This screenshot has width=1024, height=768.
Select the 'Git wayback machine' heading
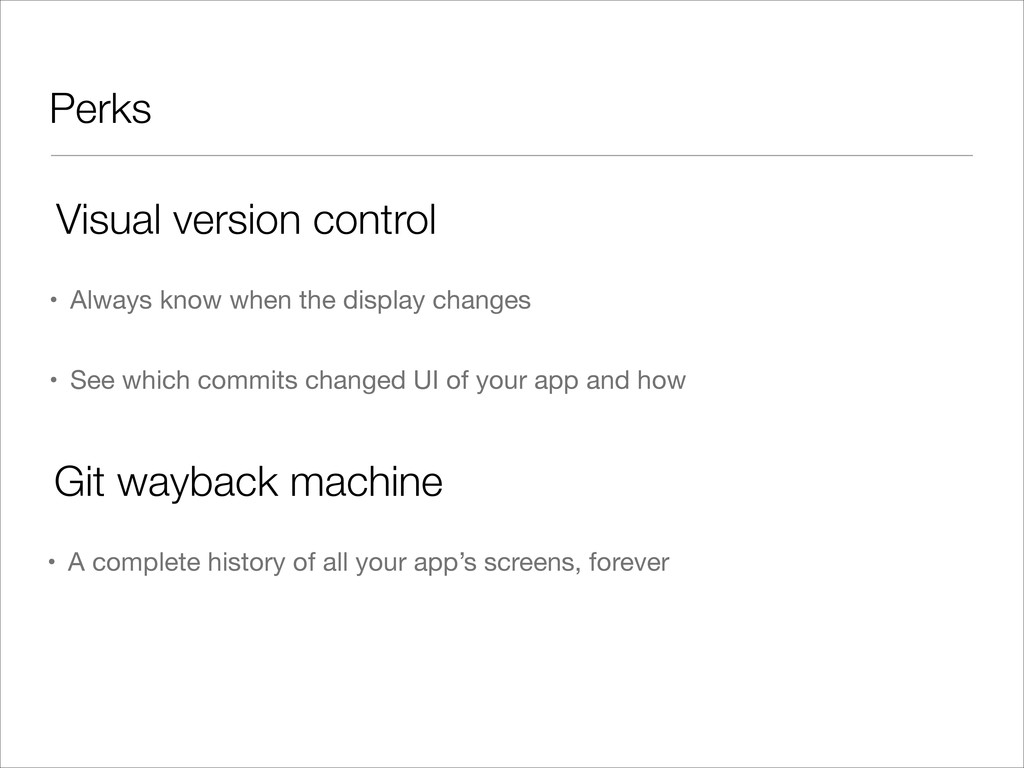[x=248, y=483]
